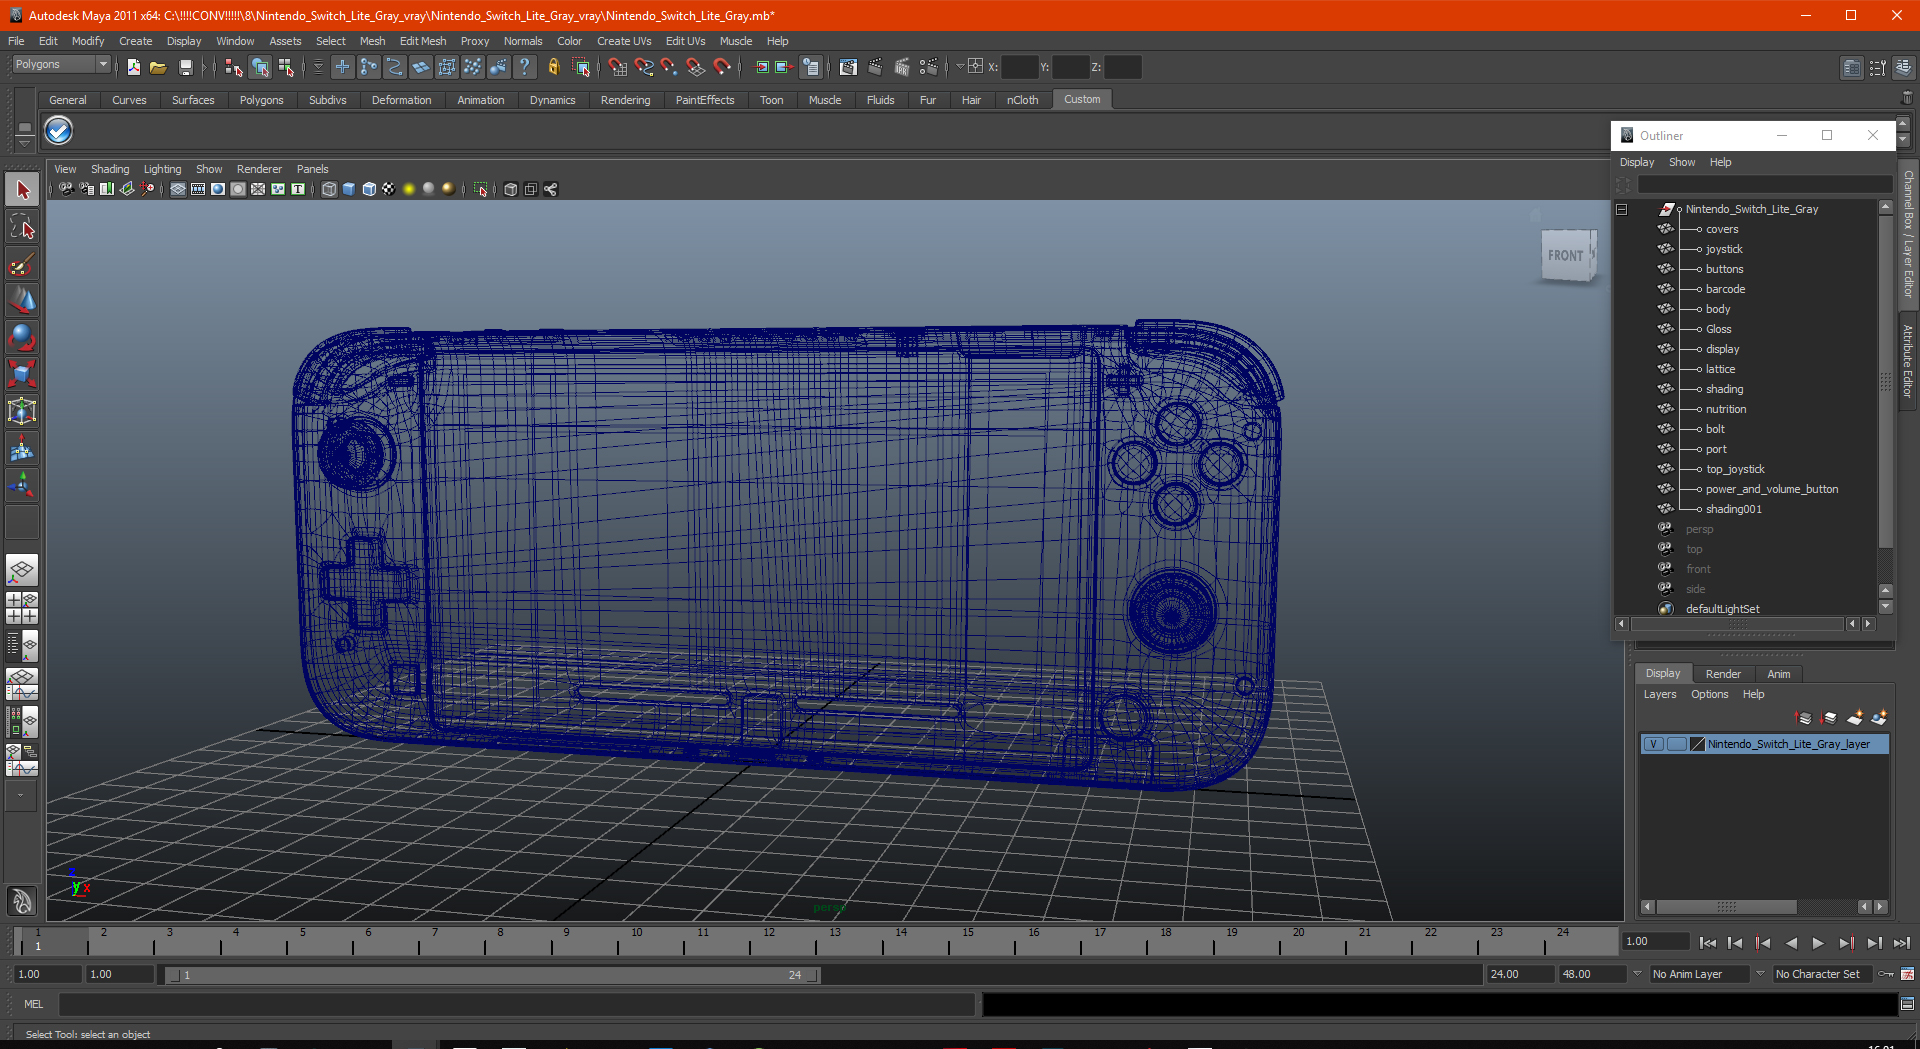Switch to persp/graph editor layout

(22, 684)
